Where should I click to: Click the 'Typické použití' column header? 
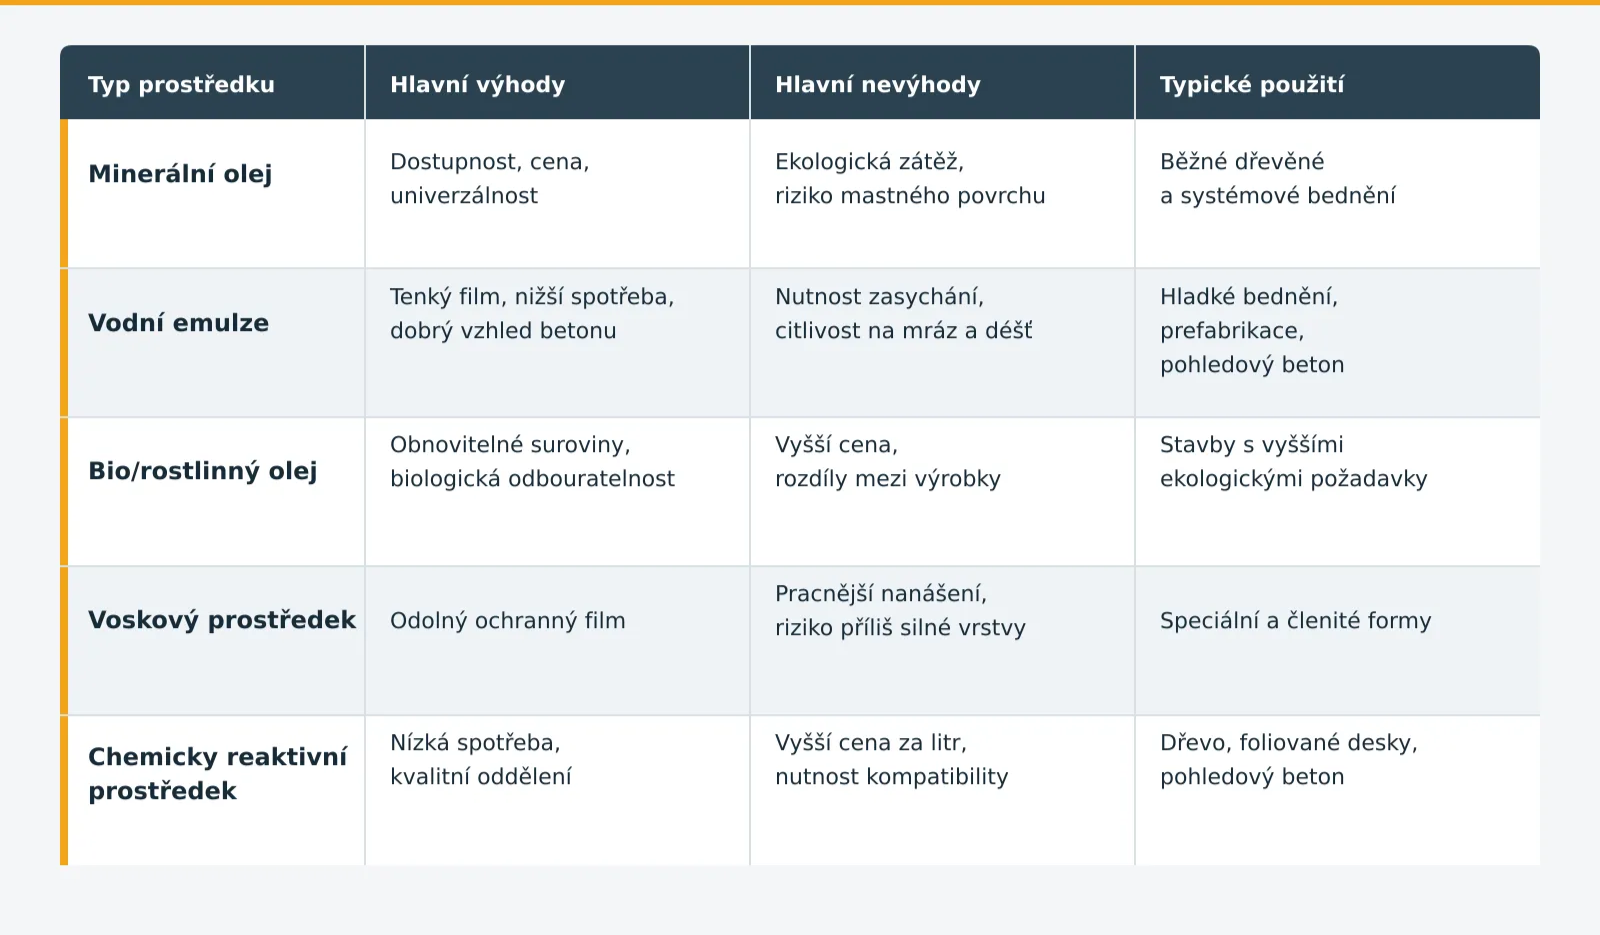click(1337, 83)
